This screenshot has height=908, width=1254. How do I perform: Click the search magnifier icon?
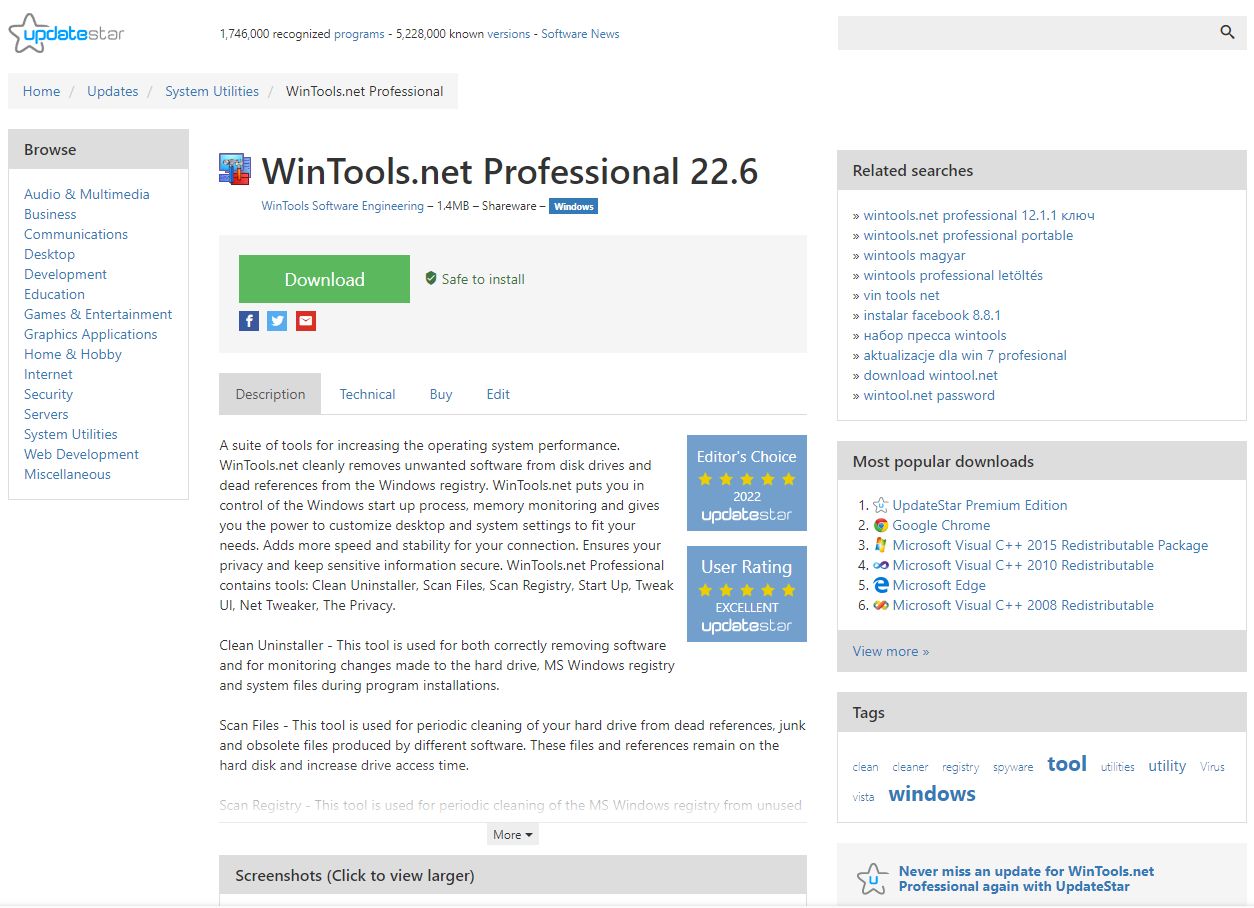[1227, 32]
